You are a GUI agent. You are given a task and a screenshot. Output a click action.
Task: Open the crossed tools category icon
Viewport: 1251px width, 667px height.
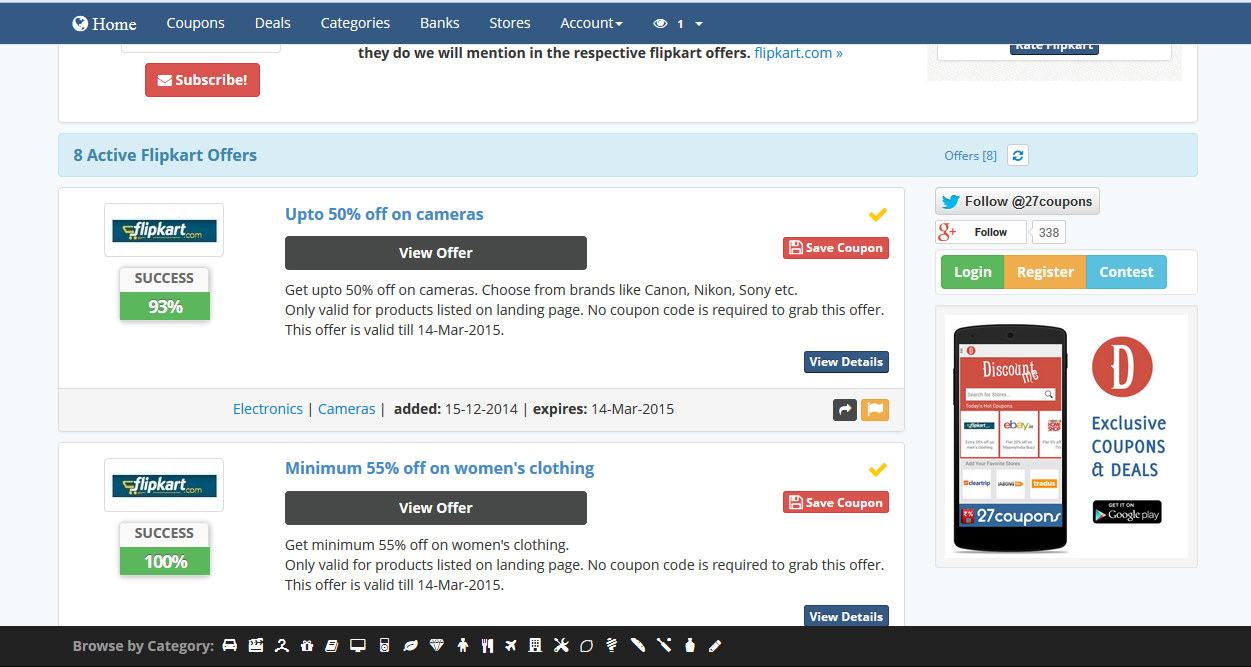click(x=561, y=645)
